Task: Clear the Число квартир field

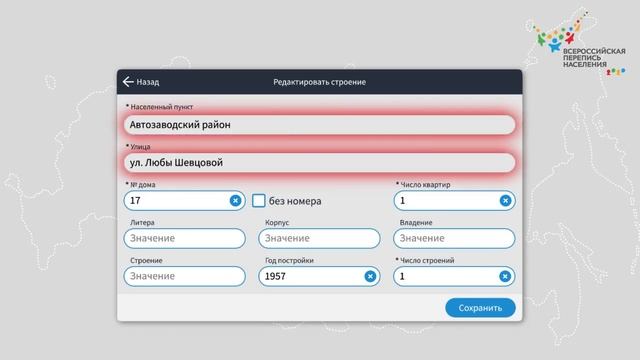Action: click(505, 200)
